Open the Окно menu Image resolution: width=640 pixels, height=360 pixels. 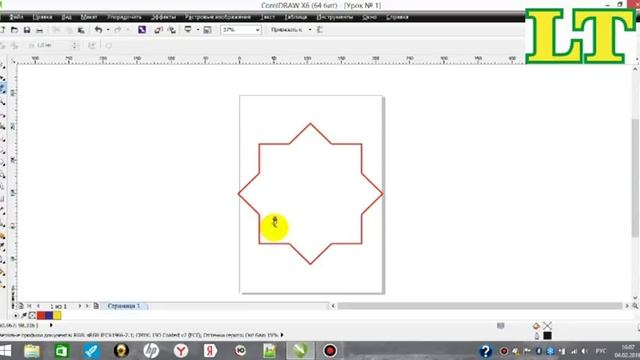(x=369, y=17)
